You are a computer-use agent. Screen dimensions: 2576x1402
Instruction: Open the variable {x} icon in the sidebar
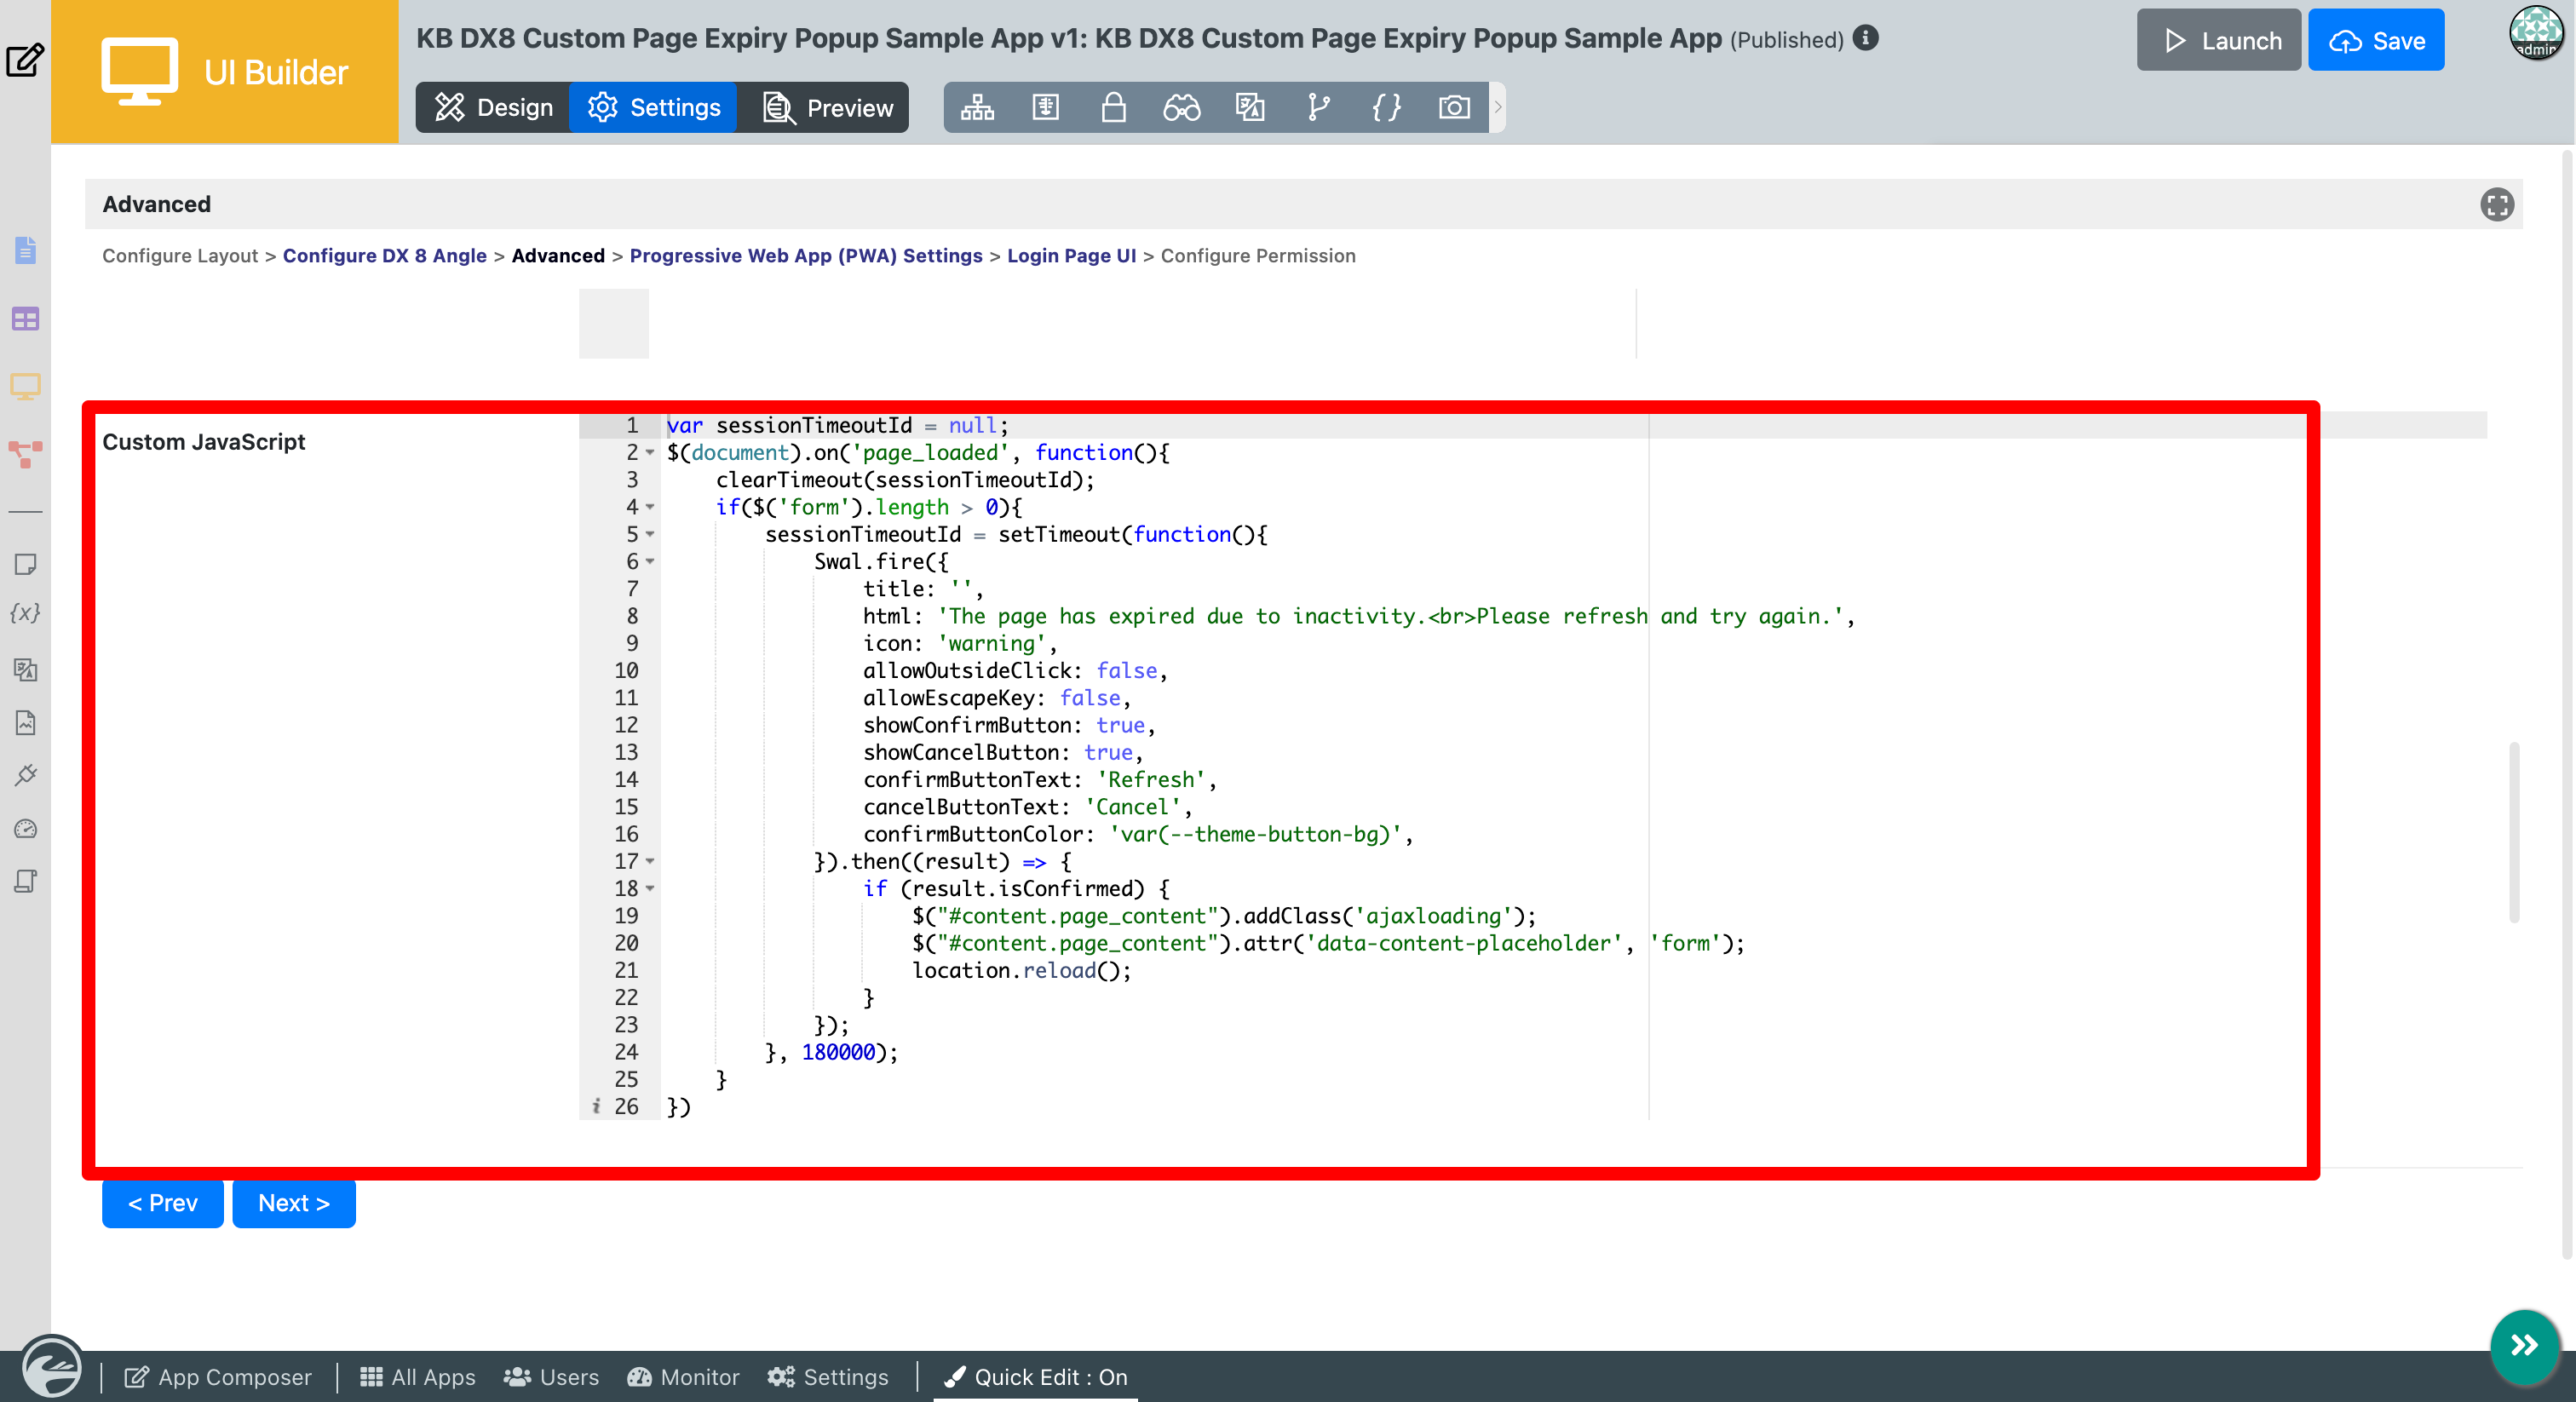[25, 613]
